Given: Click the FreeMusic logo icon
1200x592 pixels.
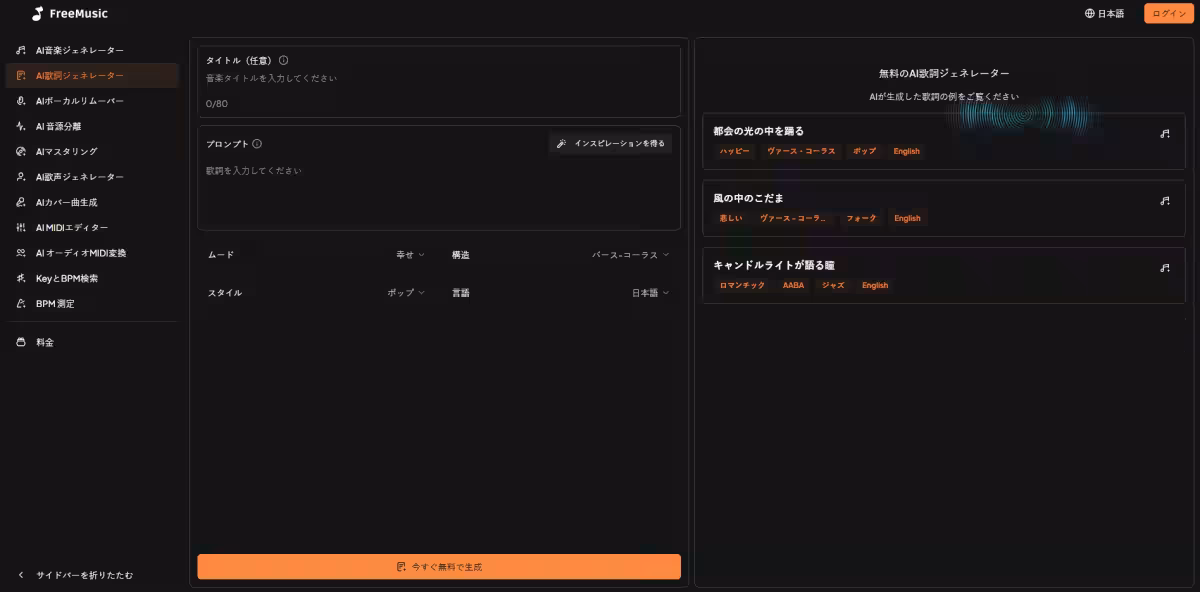Looking at the screenshot, I should click(x=37, y=14).
